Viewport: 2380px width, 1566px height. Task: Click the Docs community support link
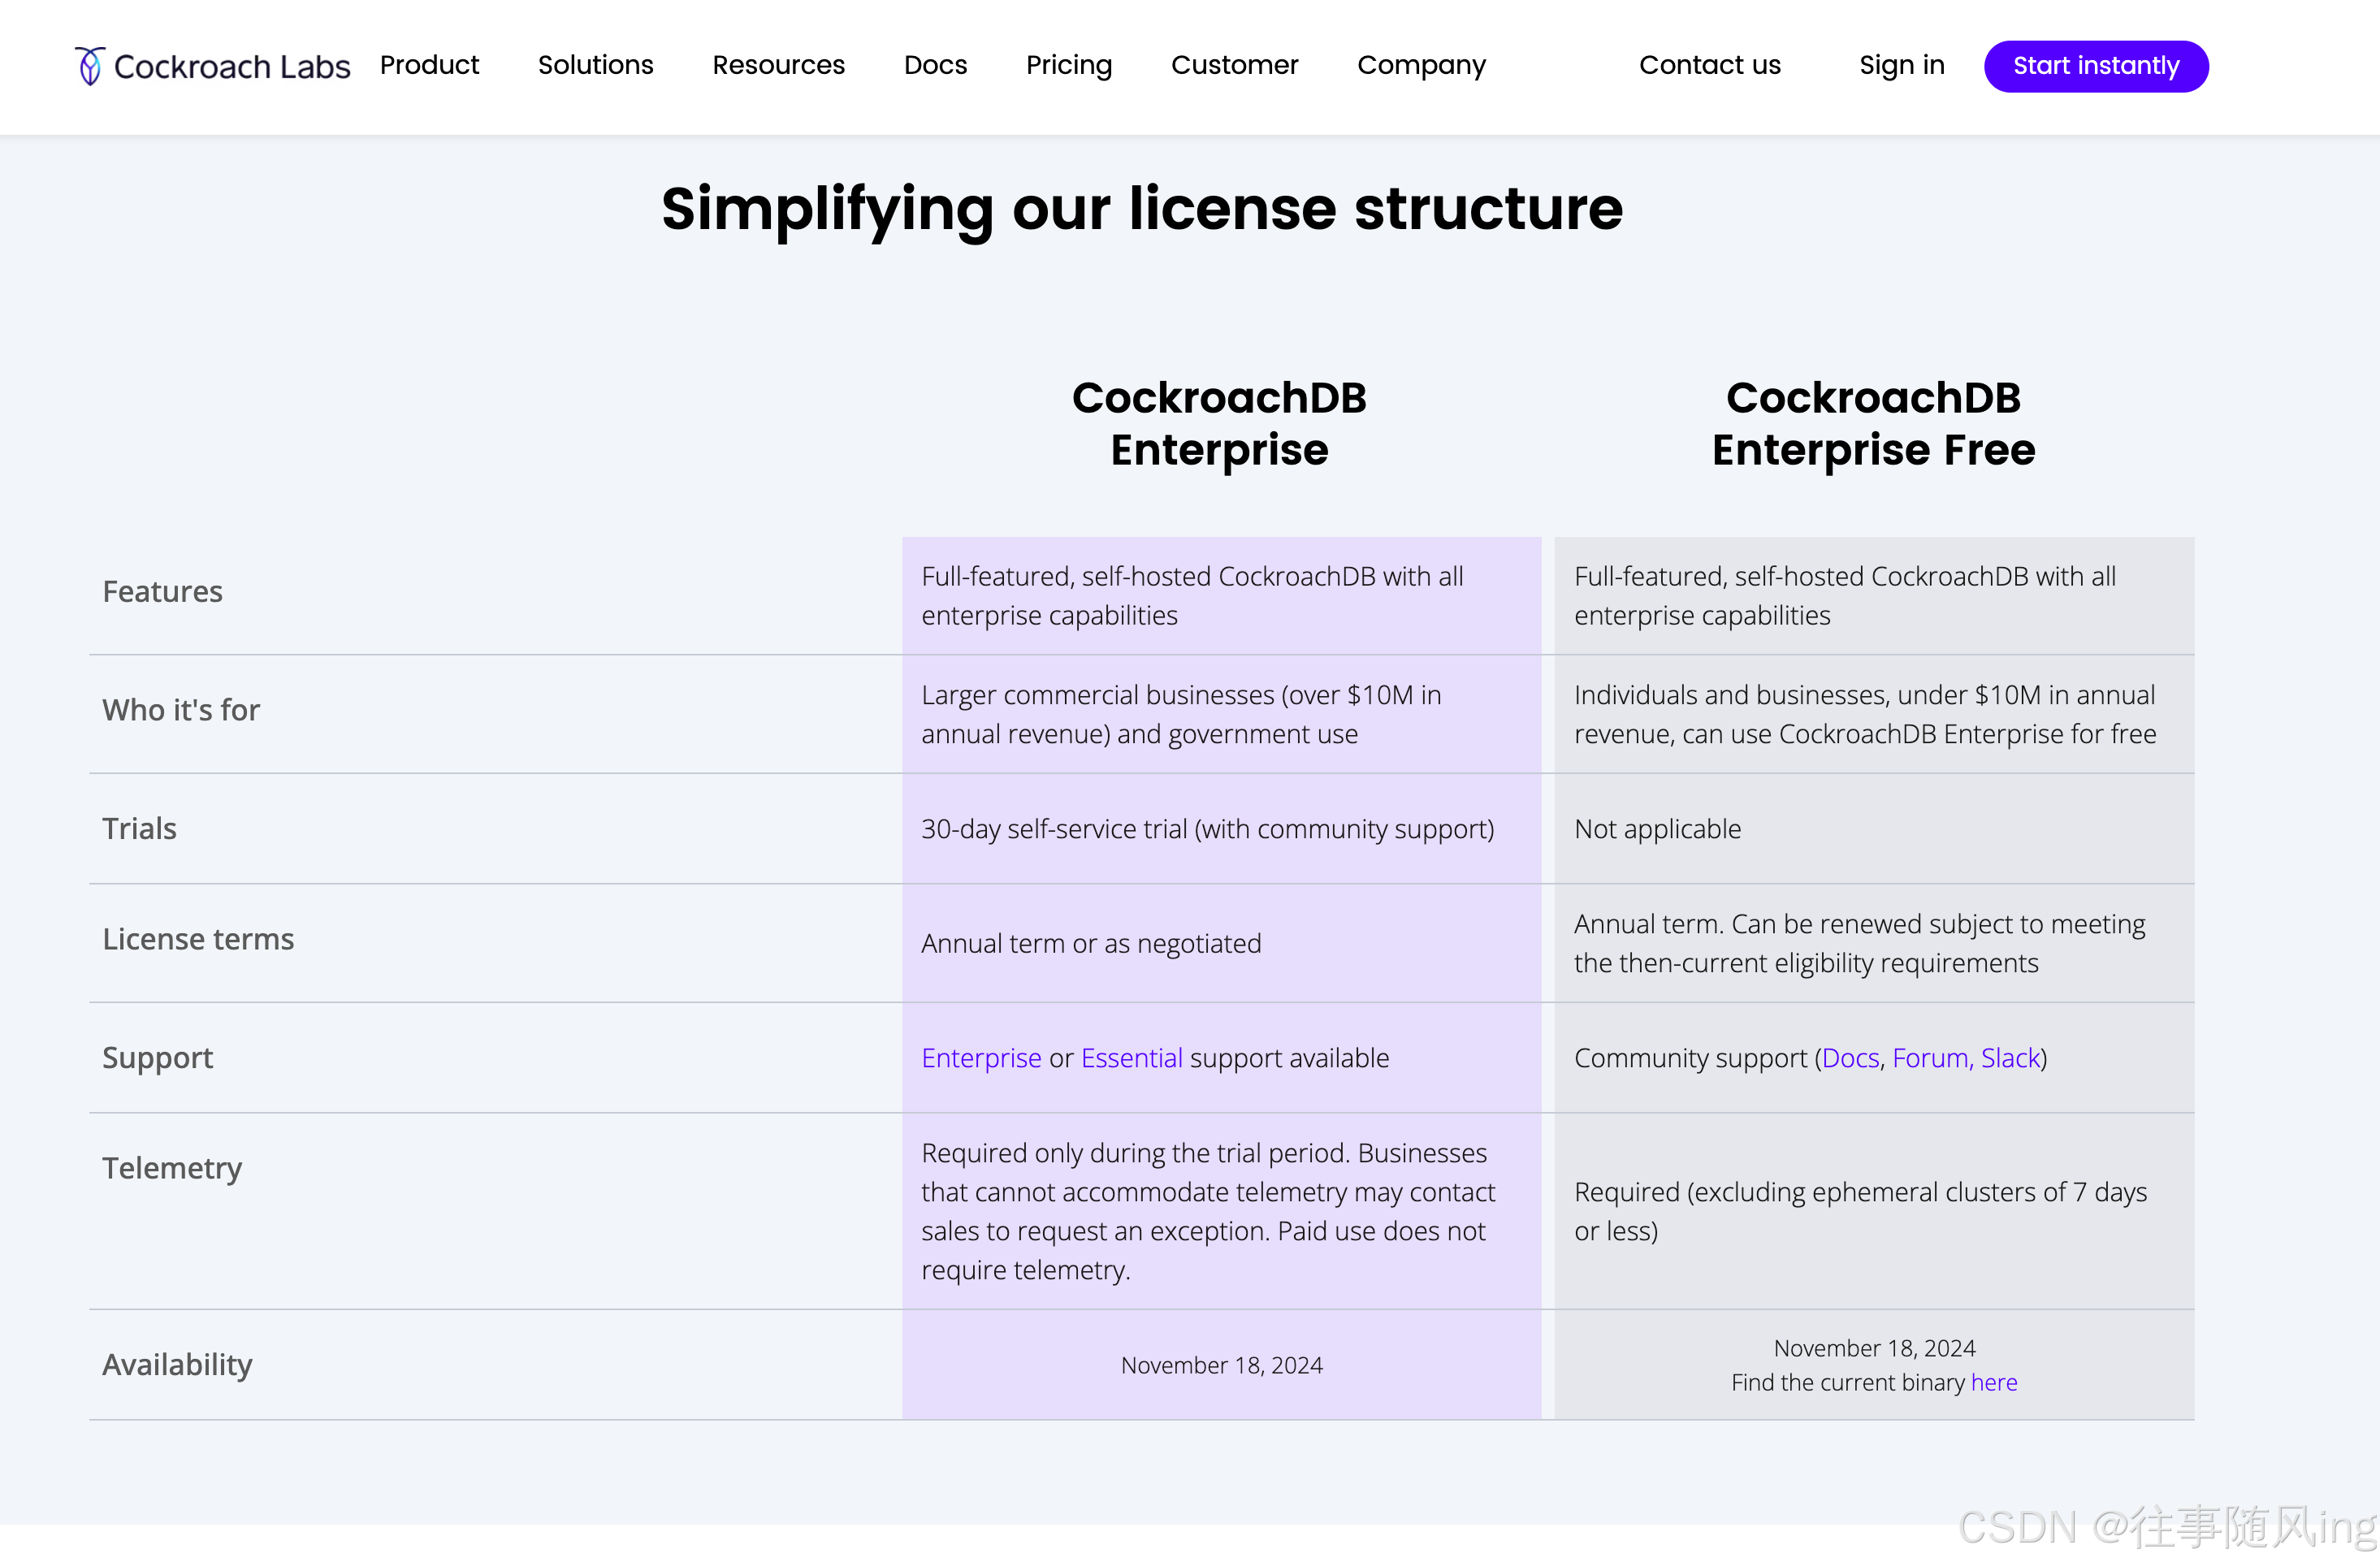coord(1850,1057)
